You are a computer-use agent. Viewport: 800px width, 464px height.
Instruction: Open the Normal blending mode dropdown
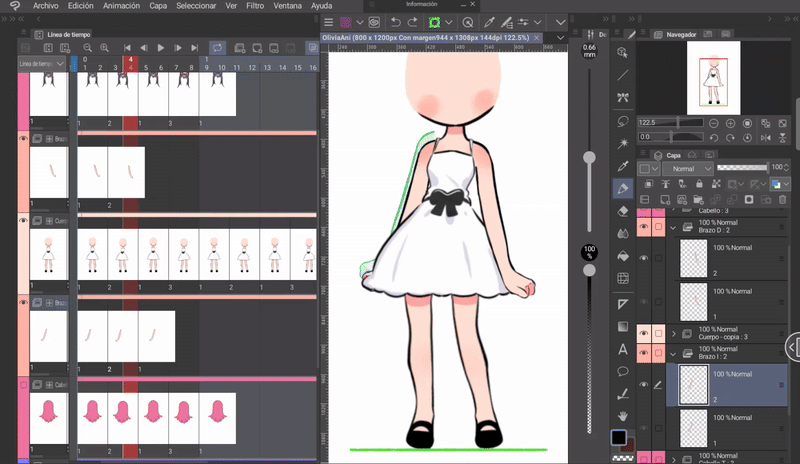click(x=687, y=169)
